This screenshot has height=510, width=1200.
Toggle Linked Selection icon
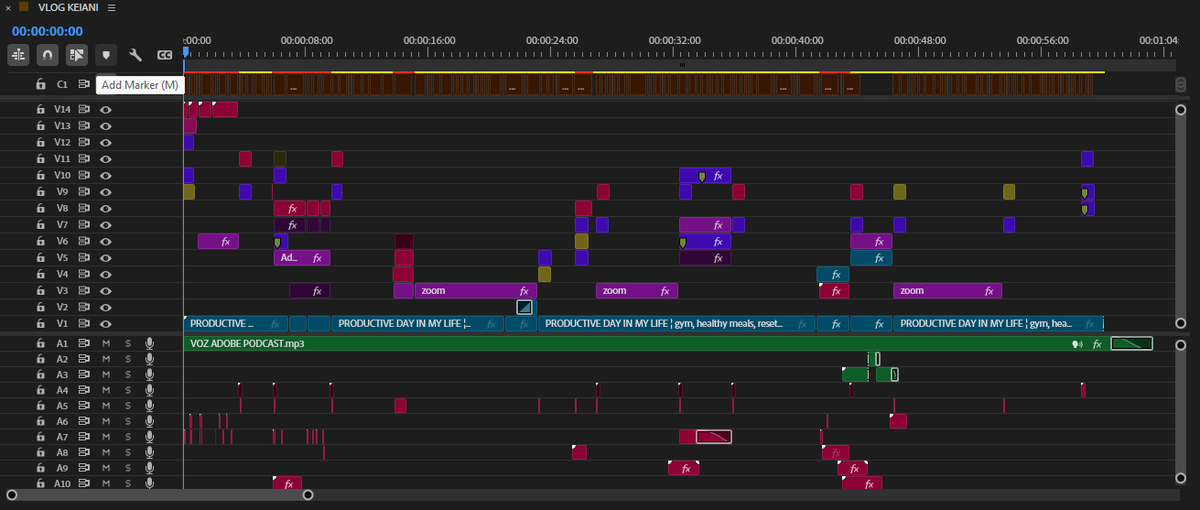(x=77, y=55)
